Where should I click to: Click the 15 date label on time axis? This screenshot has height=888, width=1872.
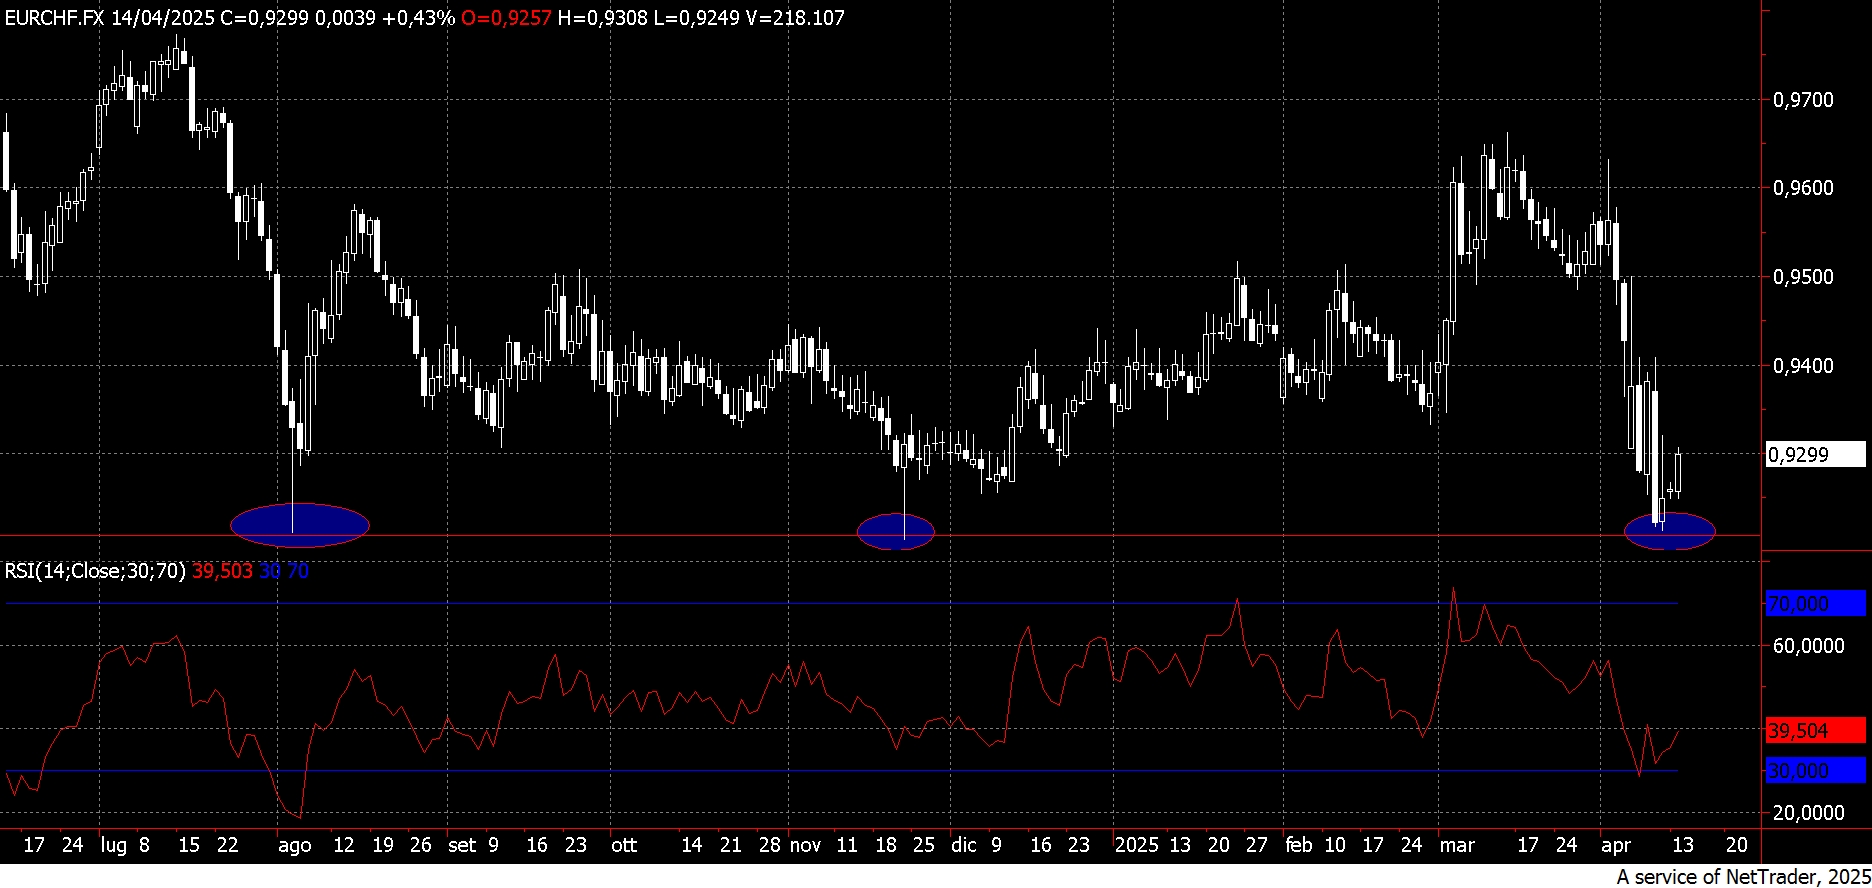189,845
